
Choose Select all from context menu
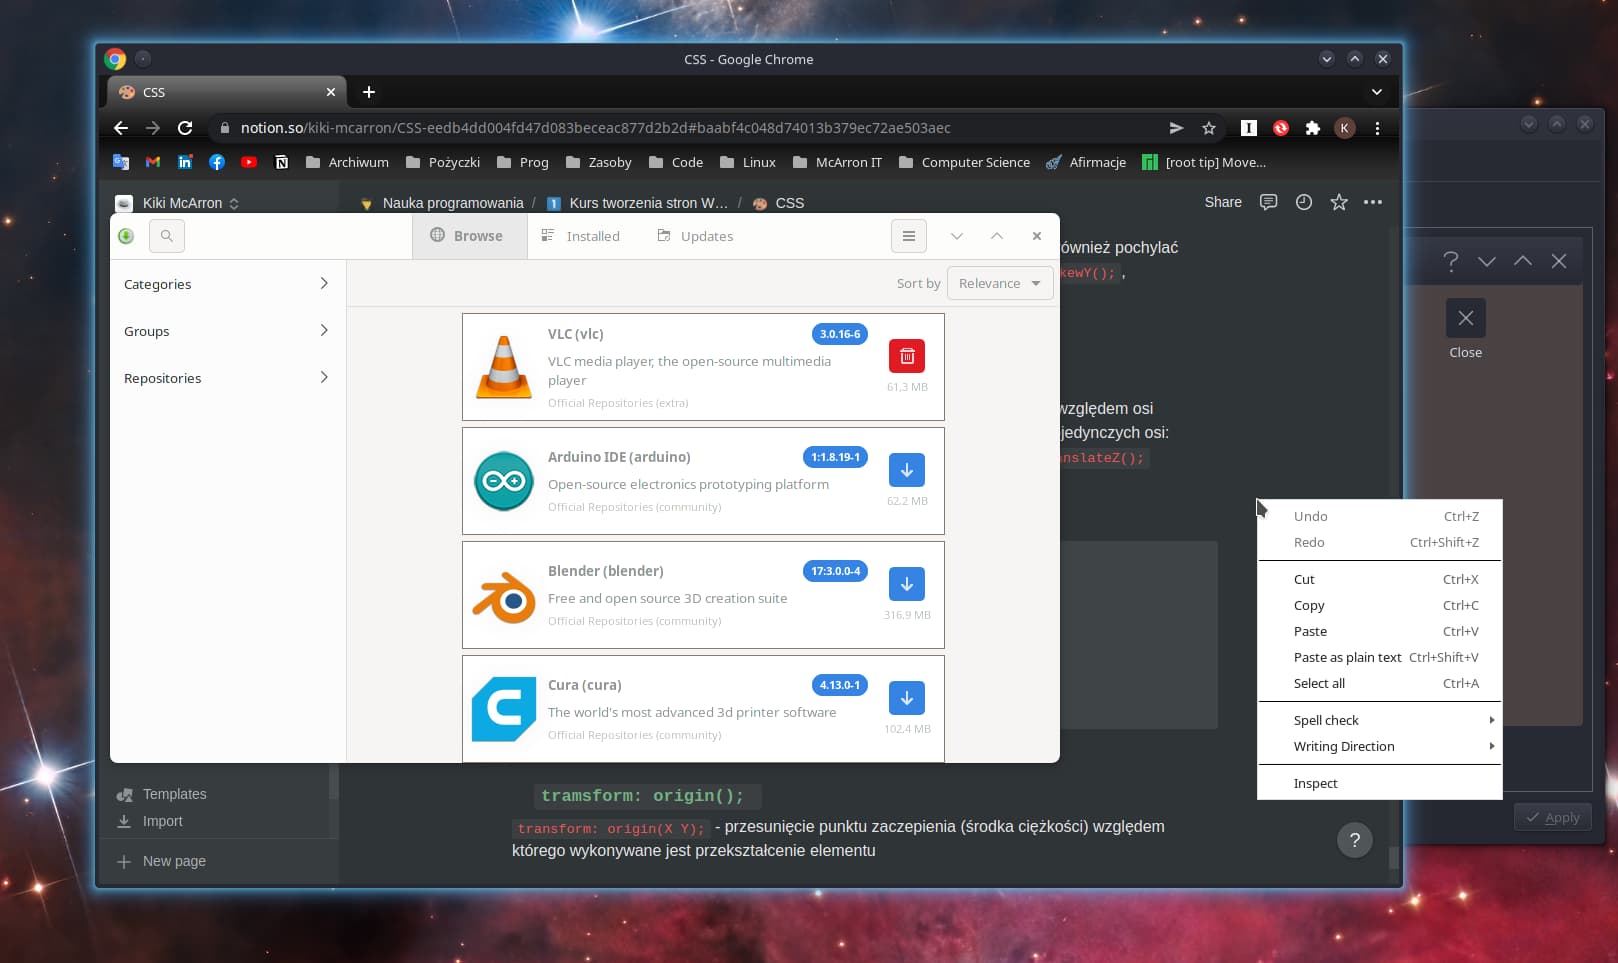(1380, 683)
